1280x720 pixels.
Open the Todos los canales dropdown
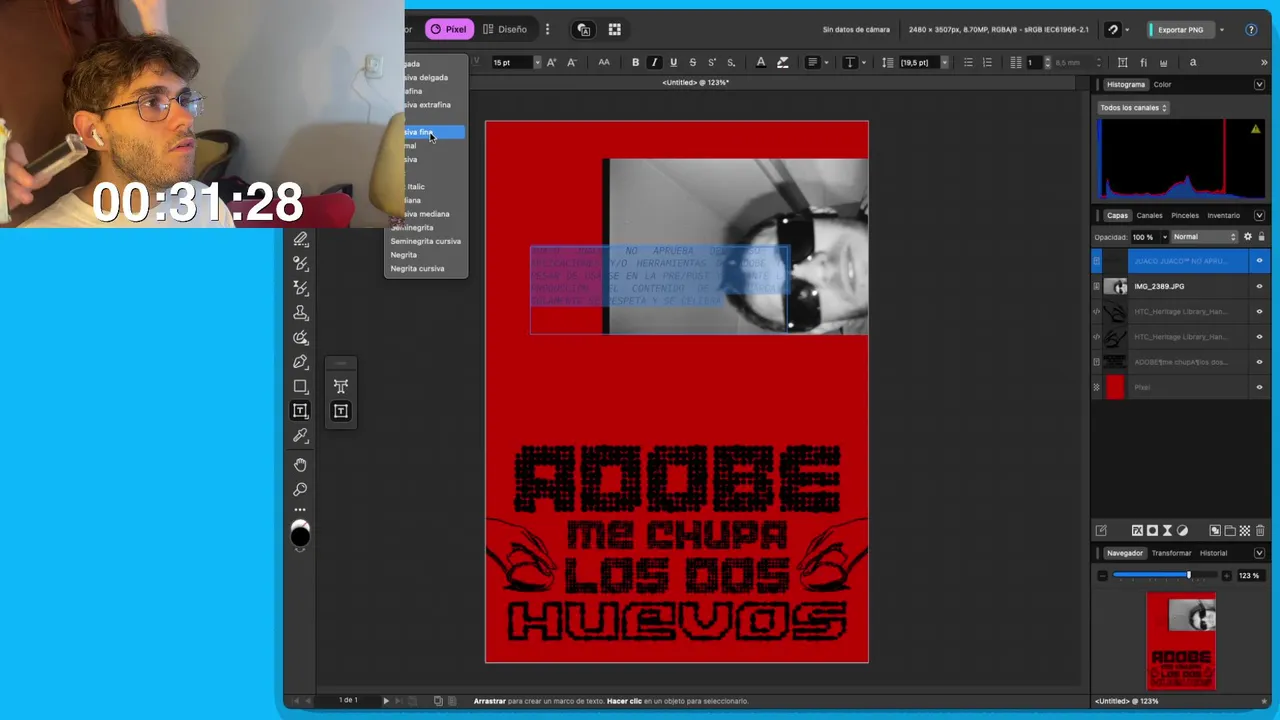(1133, 107)
